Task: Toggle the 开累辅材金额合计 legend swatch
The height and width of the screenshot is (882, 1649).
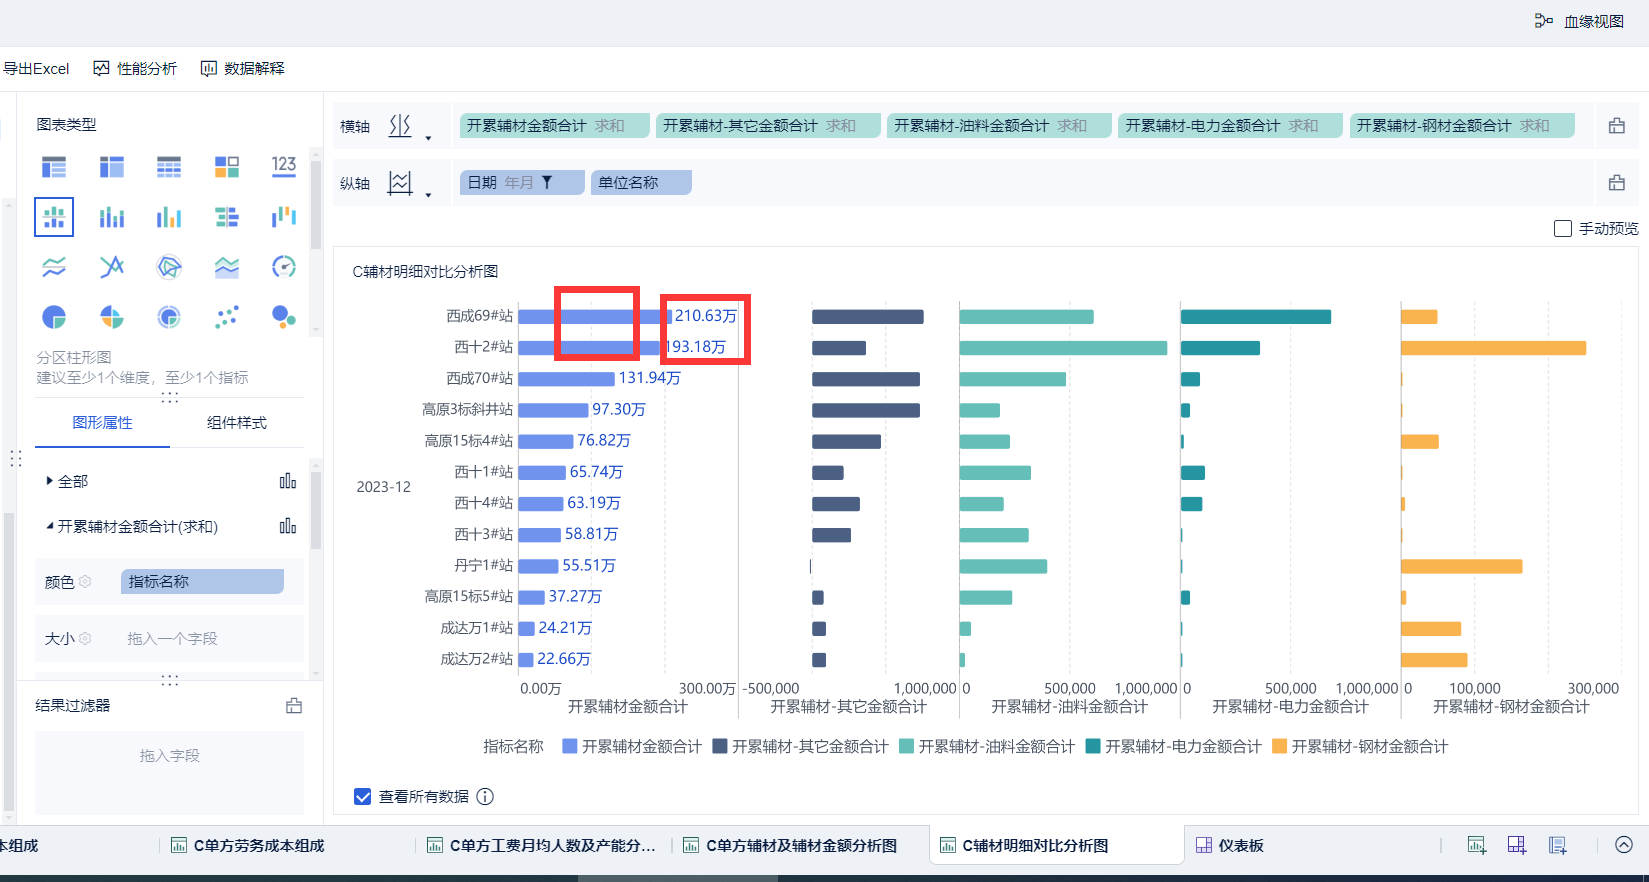Action: point(570,746)
